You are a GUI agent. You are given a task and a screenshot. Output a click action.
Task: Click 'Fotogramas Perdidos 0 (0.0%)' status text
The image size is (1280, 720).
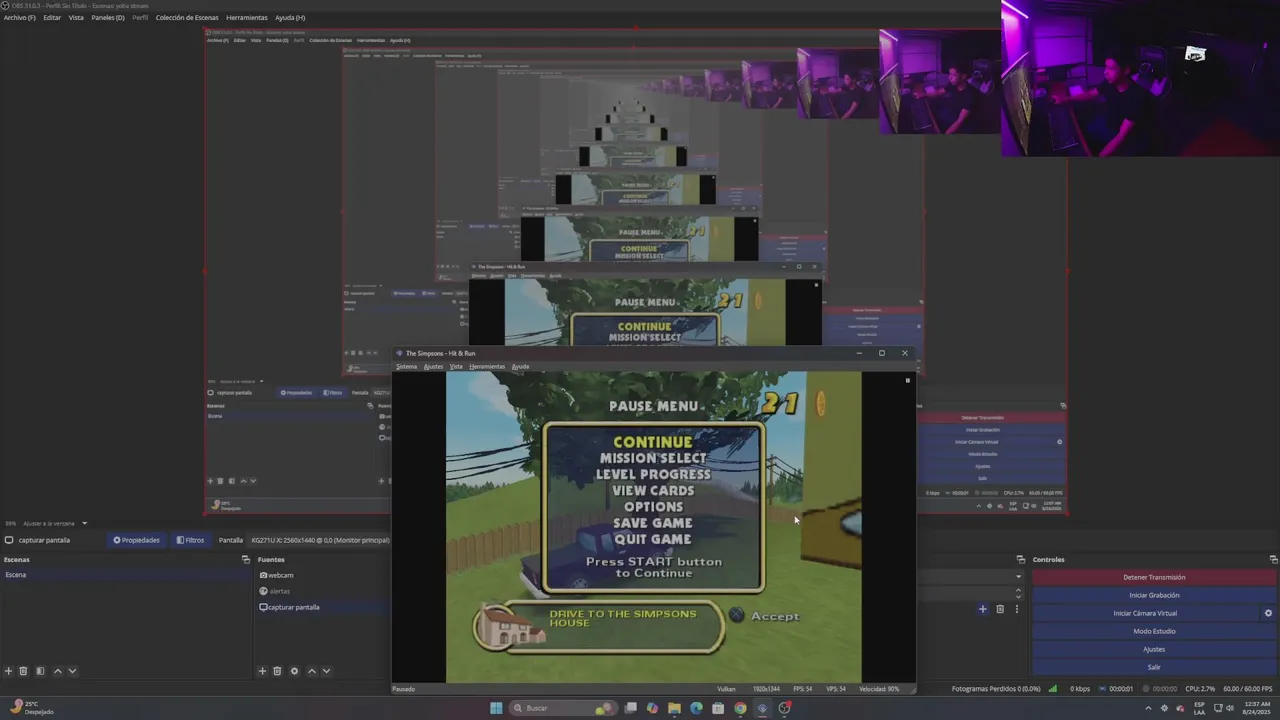996,688
